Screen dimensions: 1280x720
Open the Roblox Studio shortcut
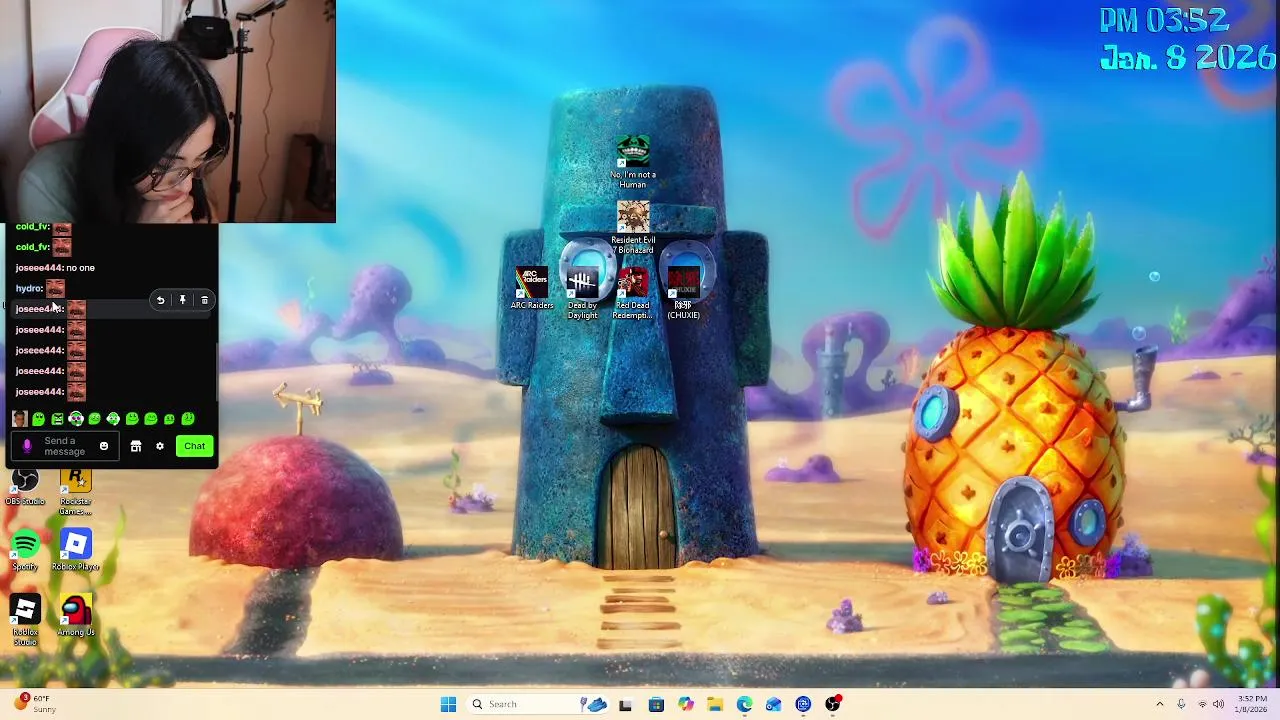25,620
